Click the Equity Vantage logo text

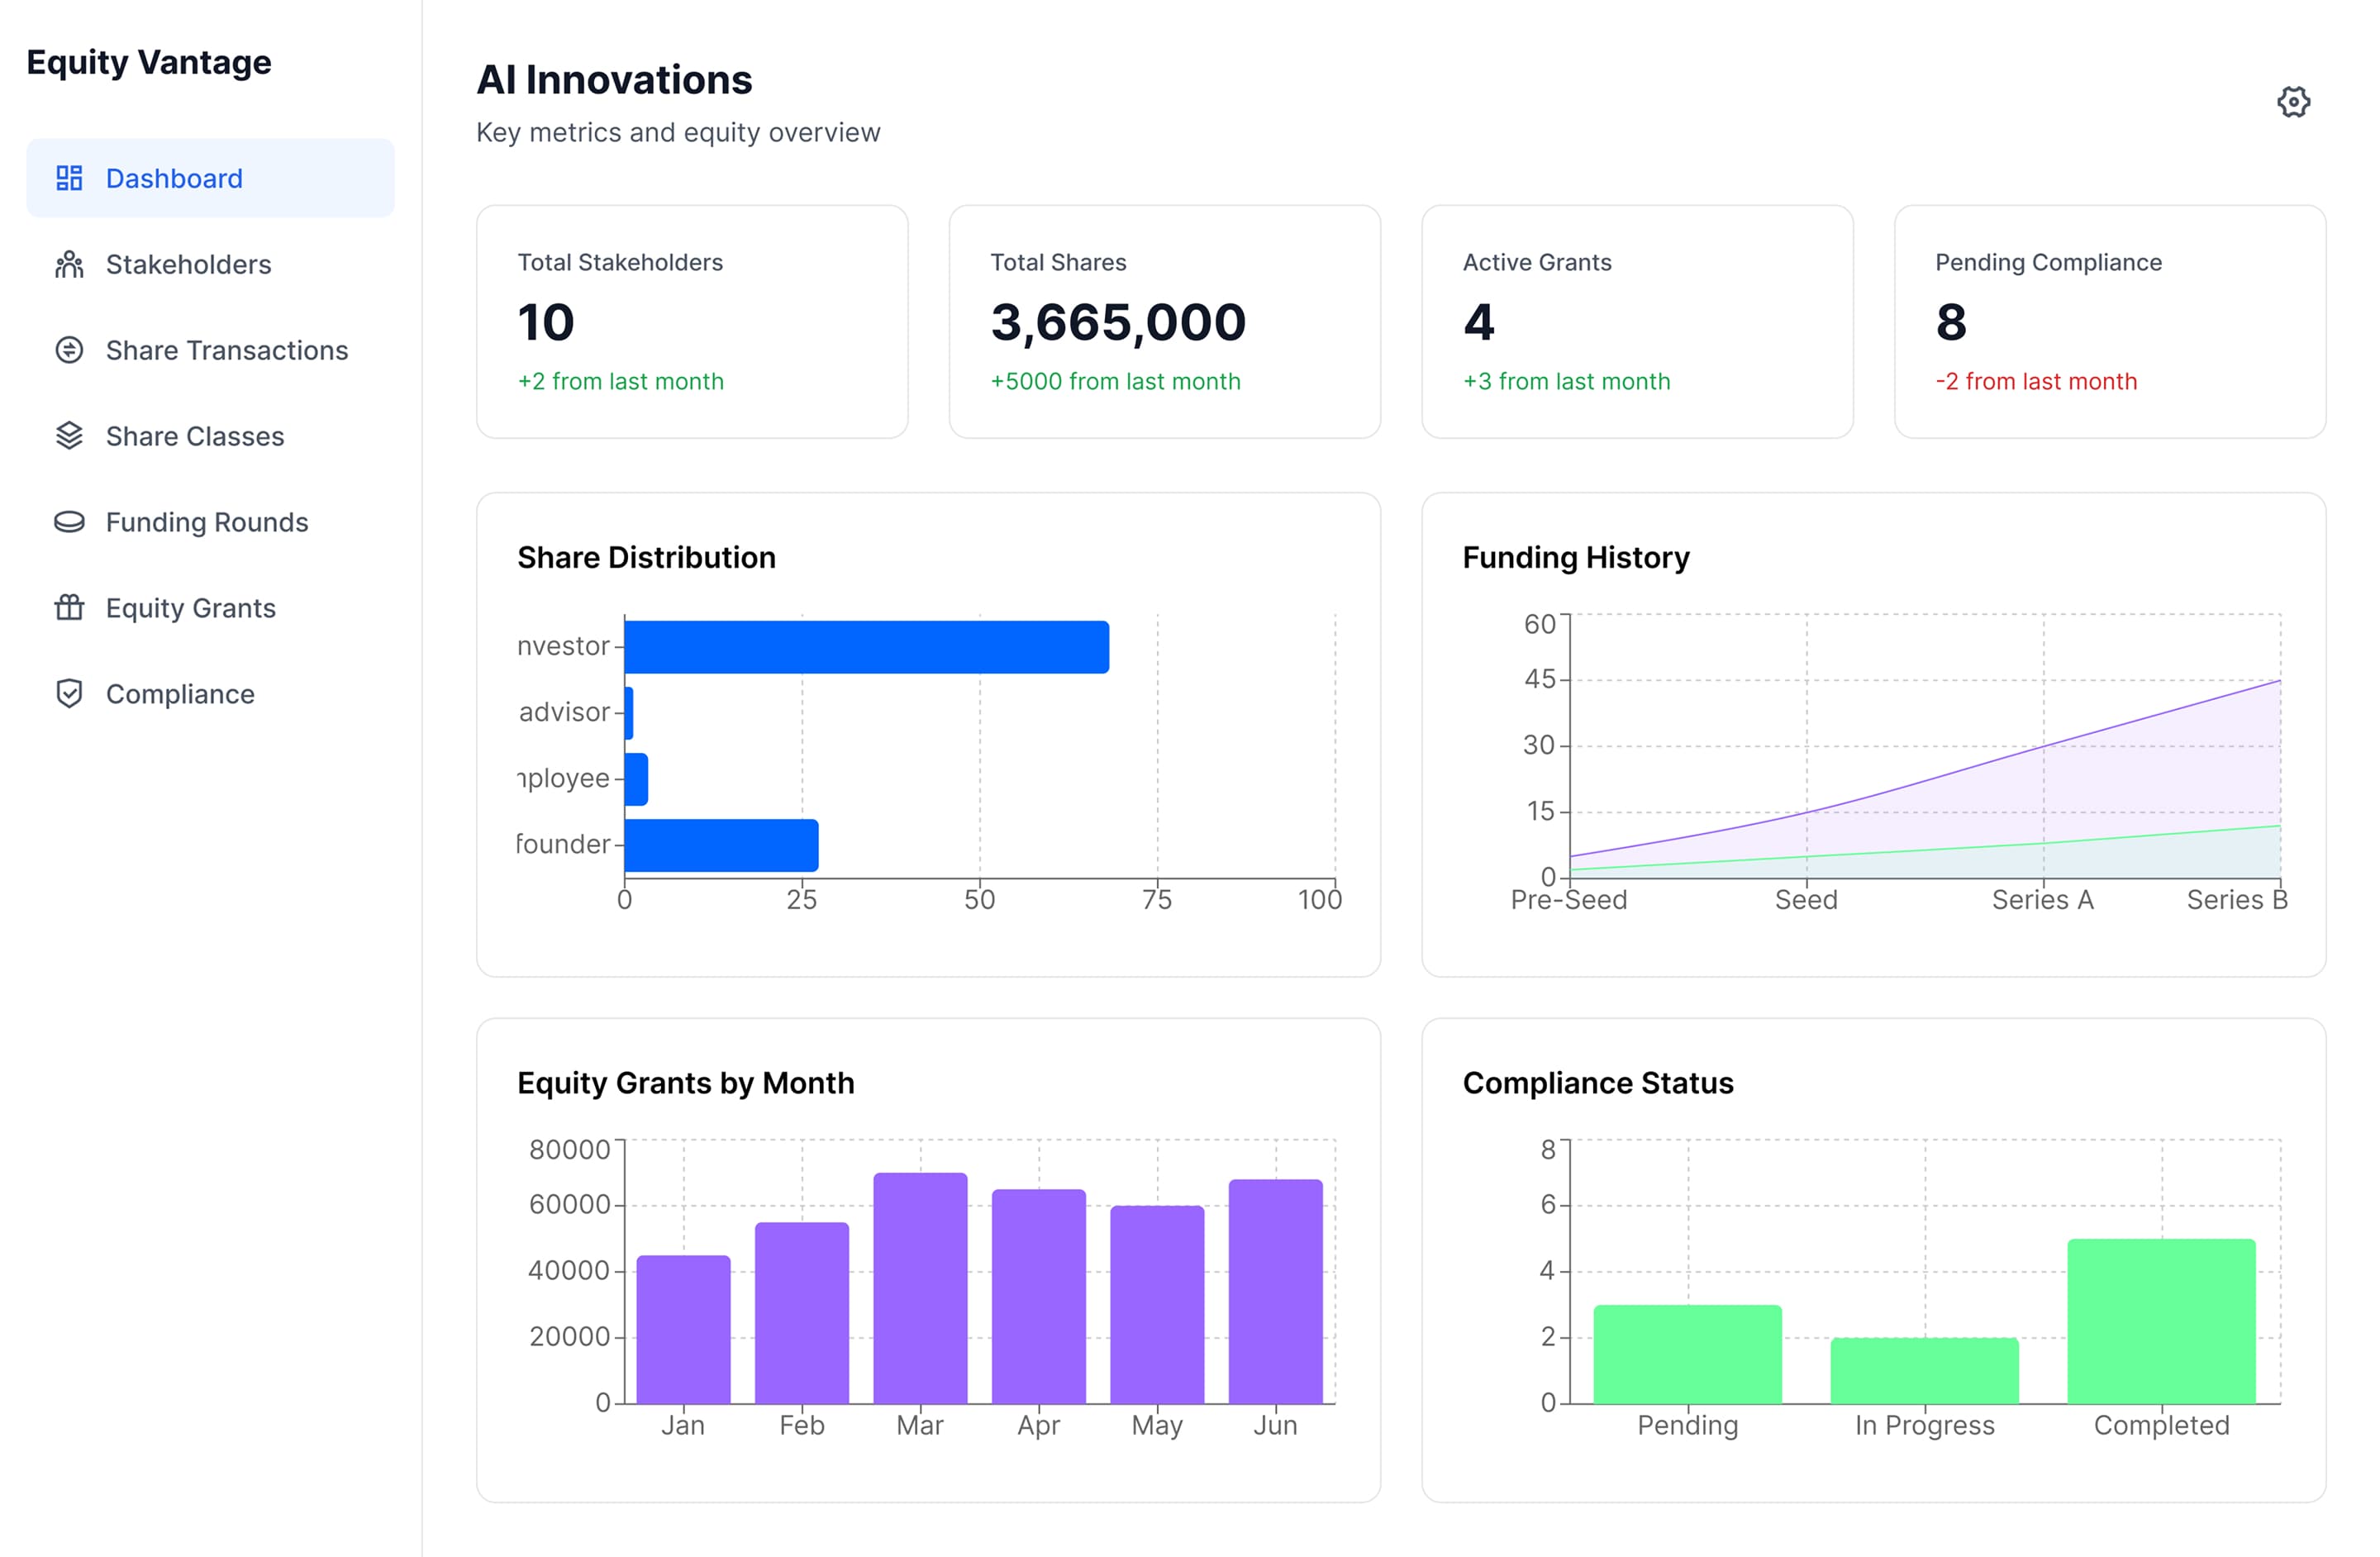[x=149, y=62]
